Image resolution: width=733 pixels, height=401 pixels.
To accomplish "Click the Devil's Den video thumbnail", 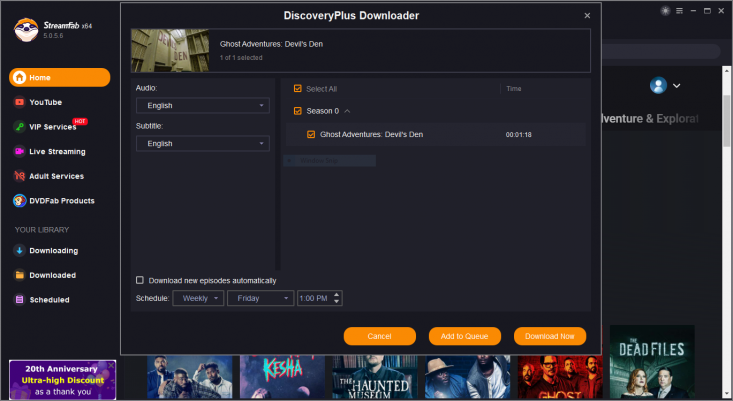I will (x=170, y=50).
